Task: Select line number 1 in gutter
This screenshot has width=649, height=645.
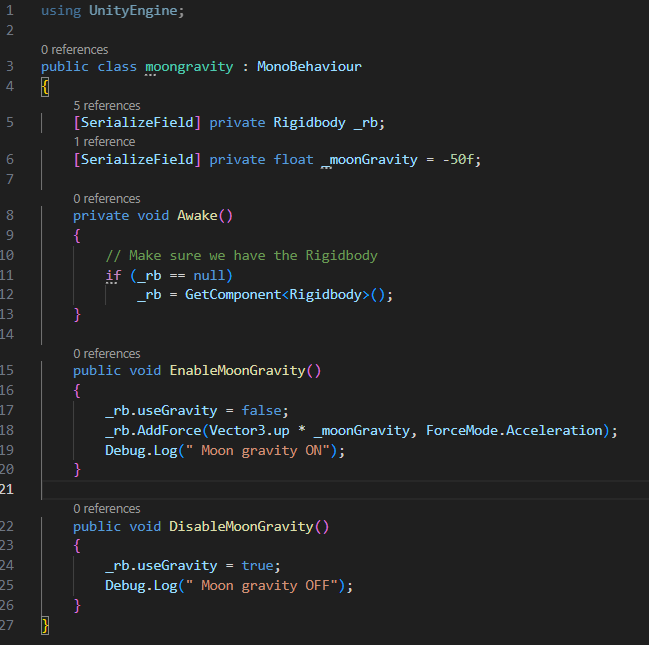Action: pyautogui.click(x=10, y=11)
